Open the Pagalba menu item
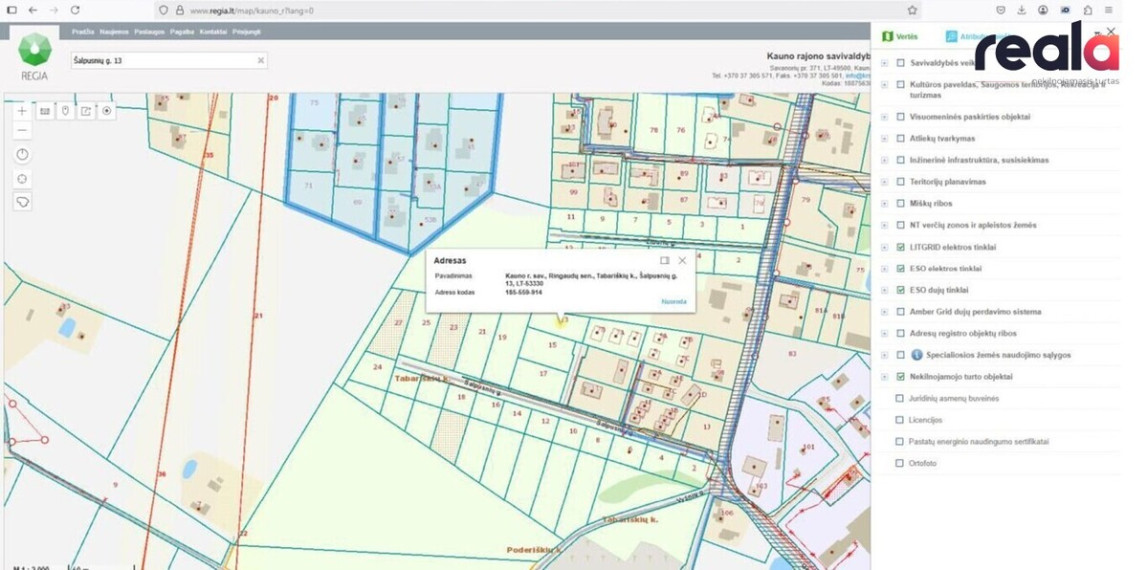1147x570 pixels. pos(182,32)
